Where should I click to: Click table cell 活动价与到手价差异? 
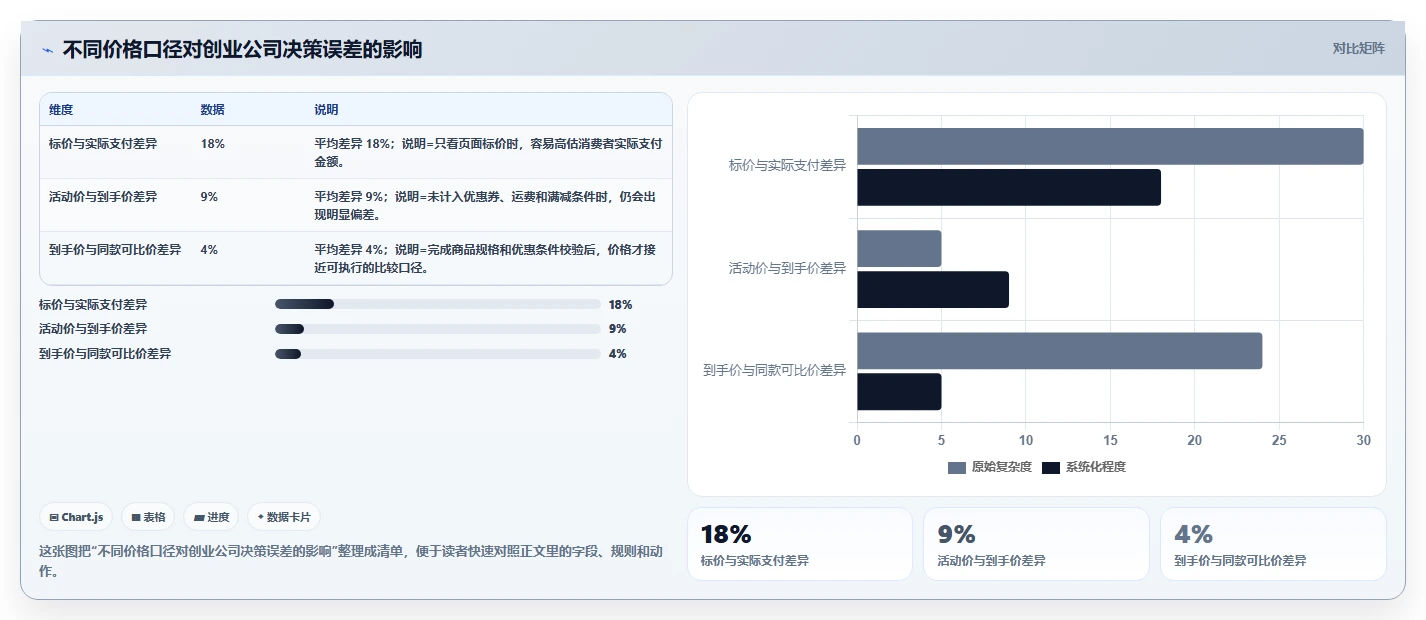(x=103, y=197)
